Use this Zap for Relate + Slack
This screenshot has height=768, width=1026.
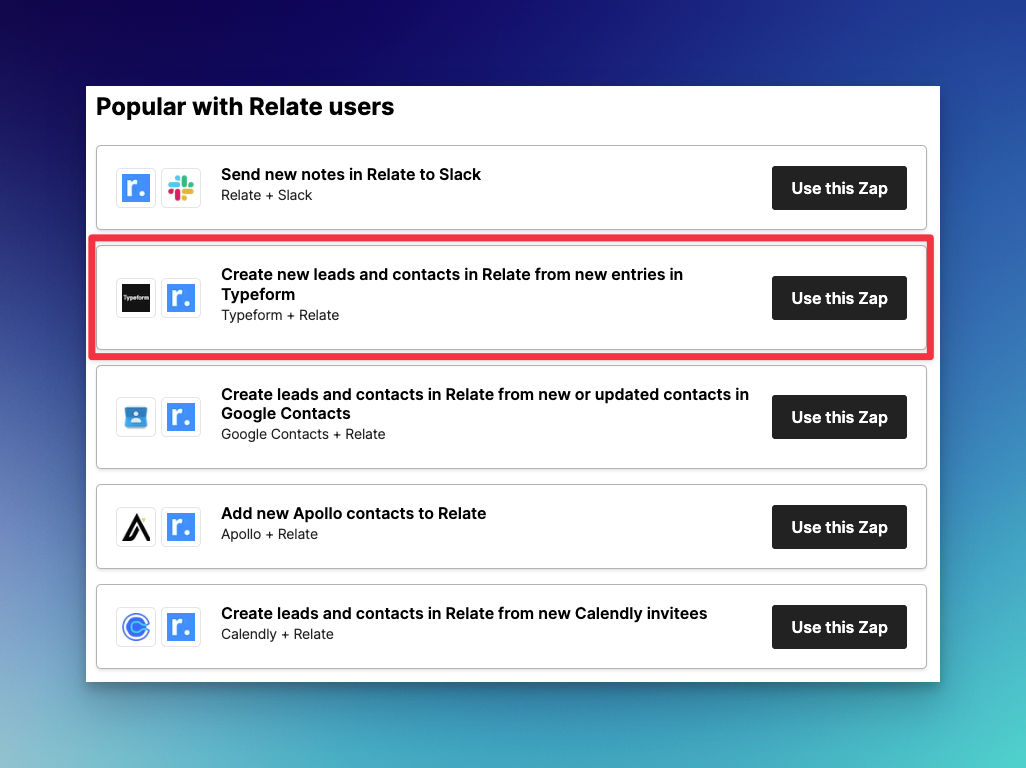pyautogui.click(x=839, y=188)
